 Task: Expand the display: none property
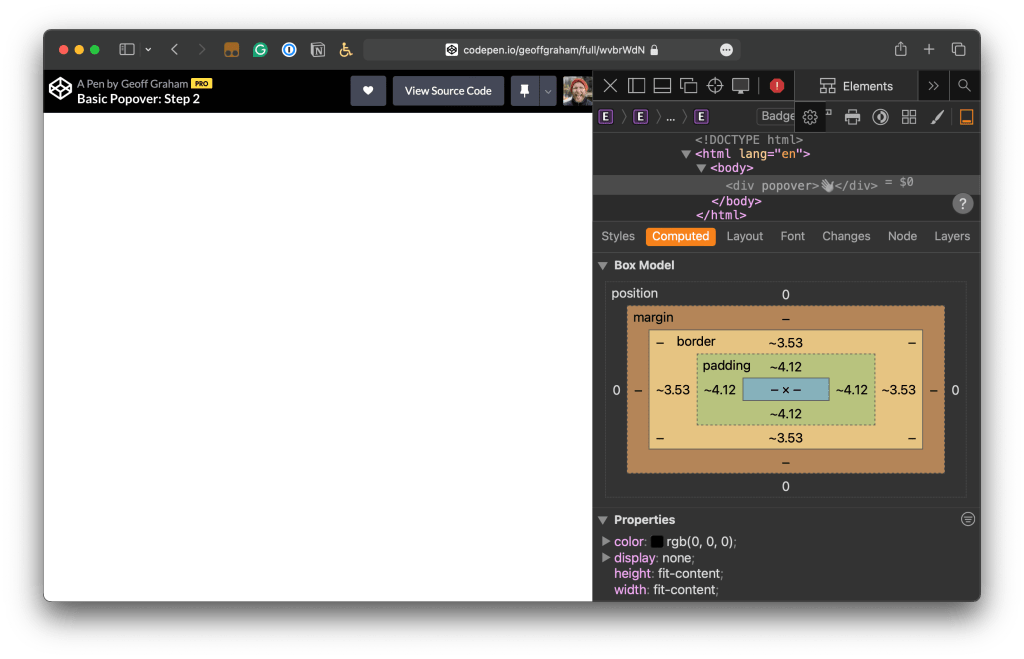click(x=606, y=558)
